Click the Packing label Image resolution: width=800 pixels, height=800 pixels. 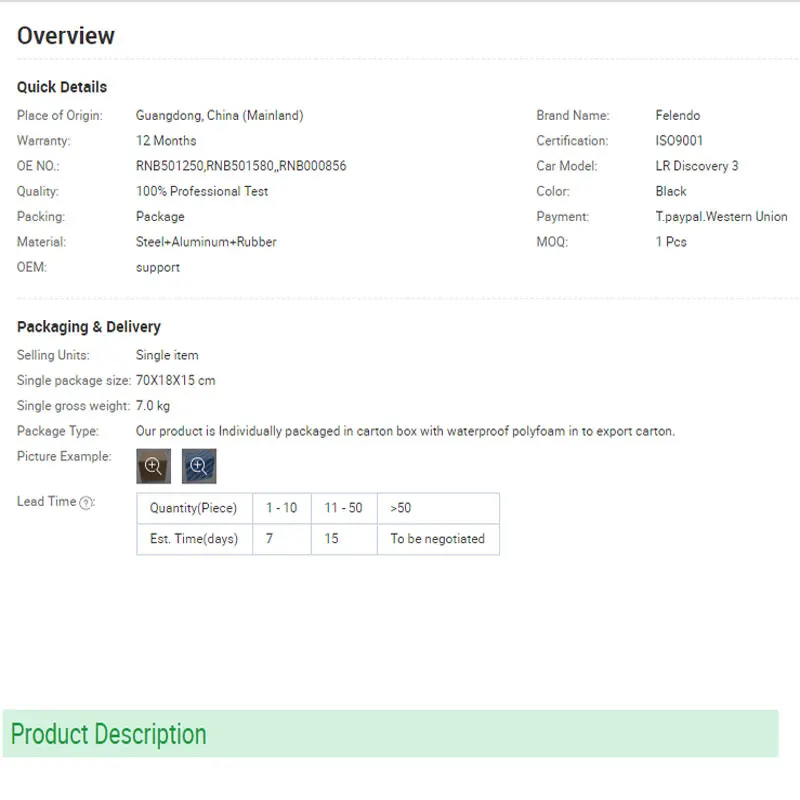(x=41, y=217)
